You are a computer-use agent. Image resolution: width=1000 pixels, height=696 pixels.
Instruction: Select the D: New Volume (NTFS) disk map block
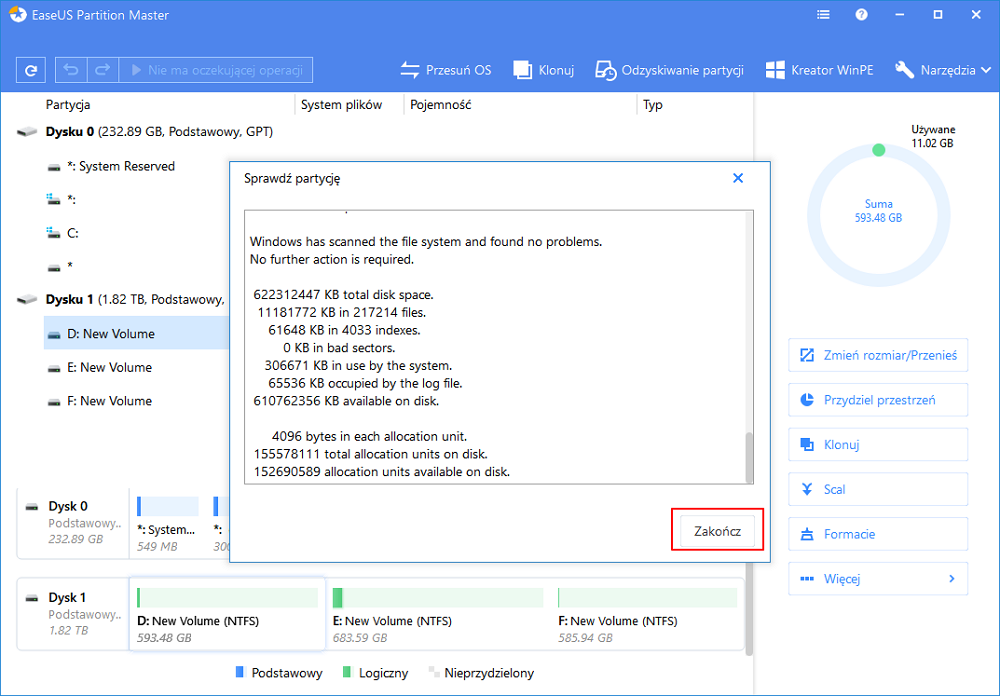(x=227, y=614)
